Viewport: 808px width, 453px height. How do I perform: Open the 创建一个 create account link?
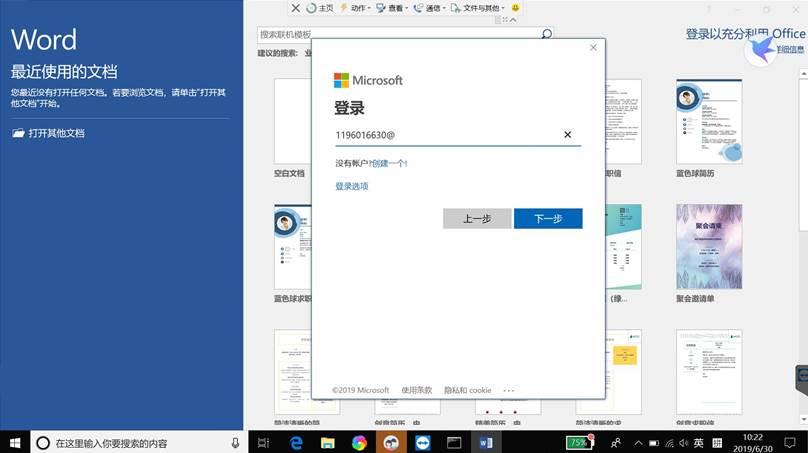tap(390, 163)
